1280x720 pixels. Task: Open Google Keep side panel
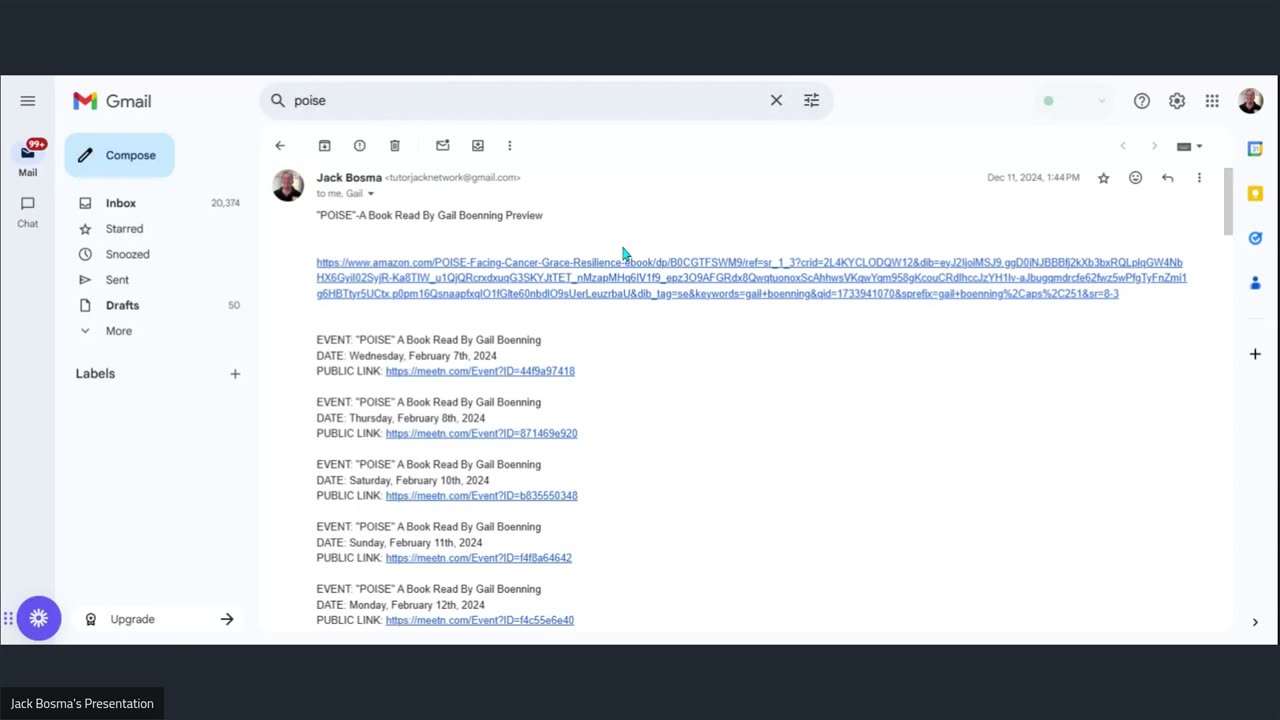point(1255,193)
